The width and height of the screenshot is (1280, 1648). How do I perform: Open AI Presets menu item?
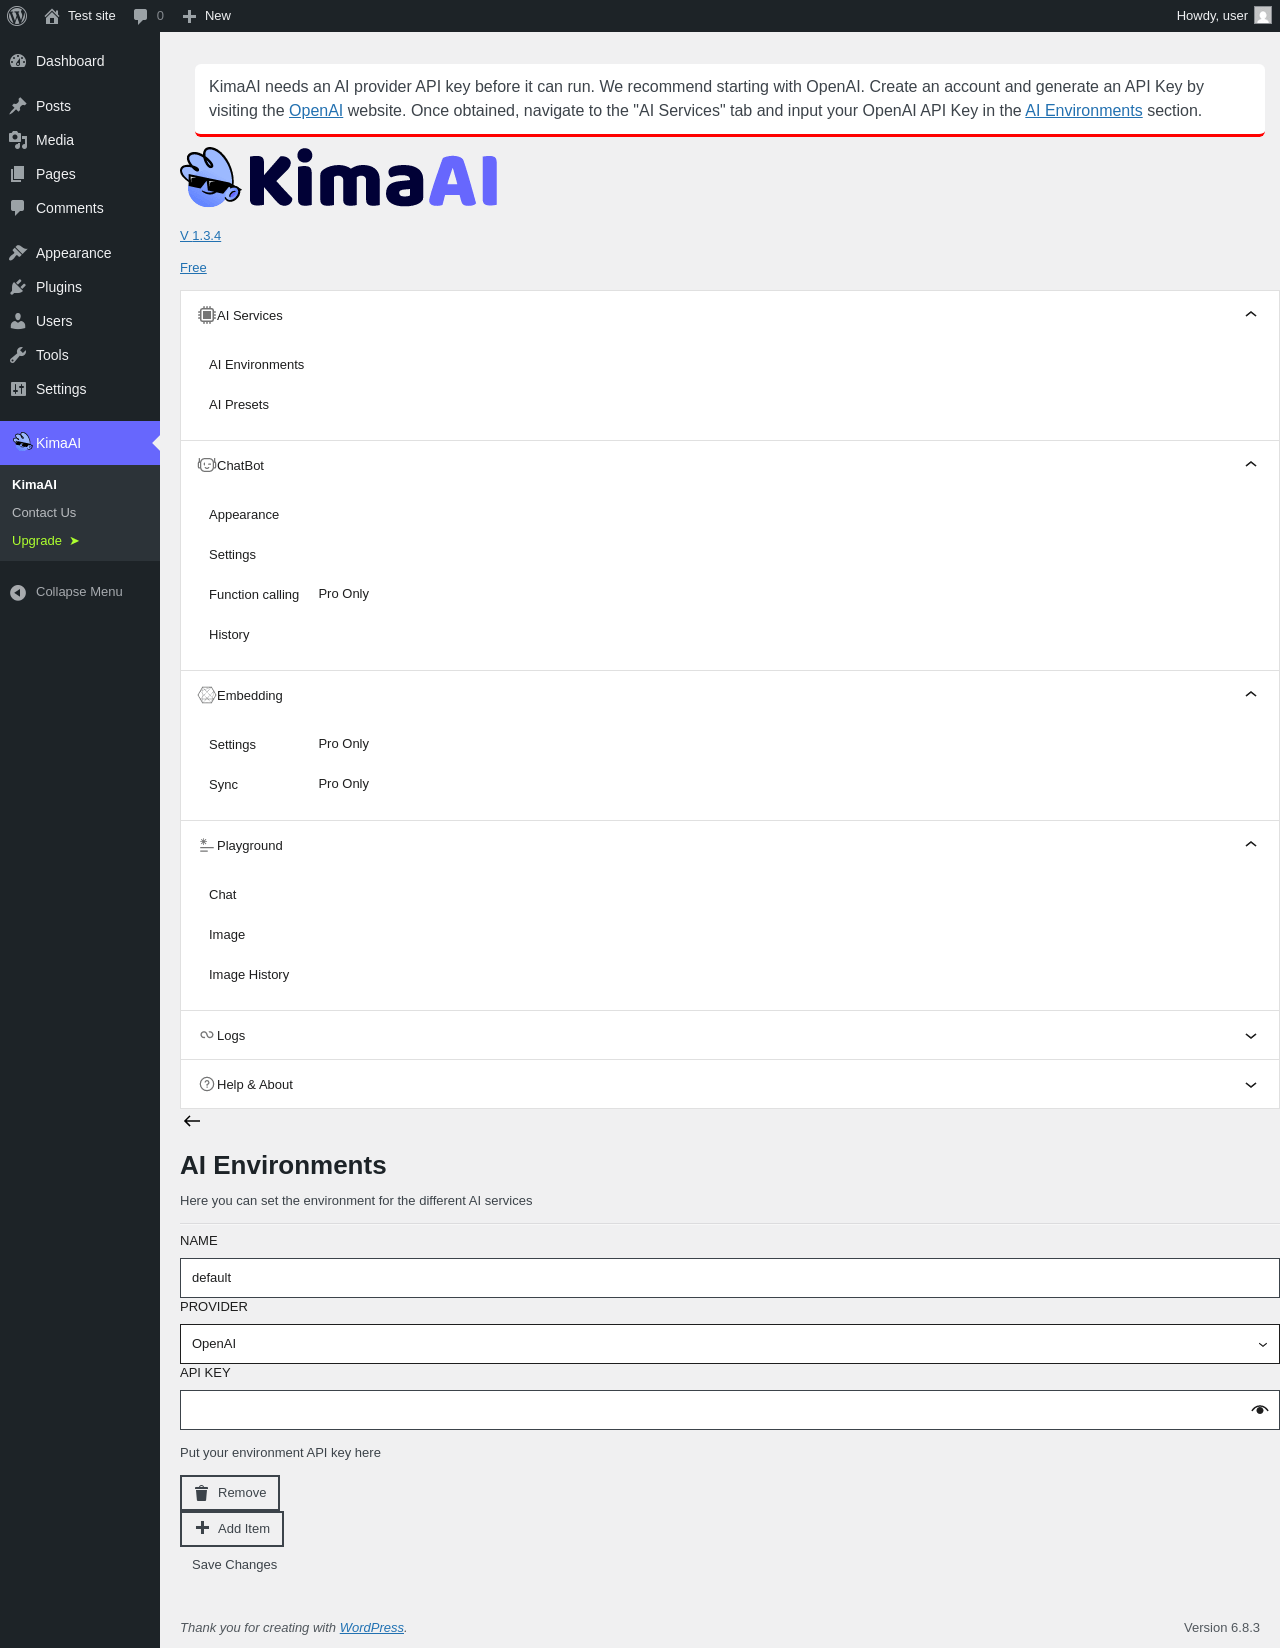pos(239,405)
